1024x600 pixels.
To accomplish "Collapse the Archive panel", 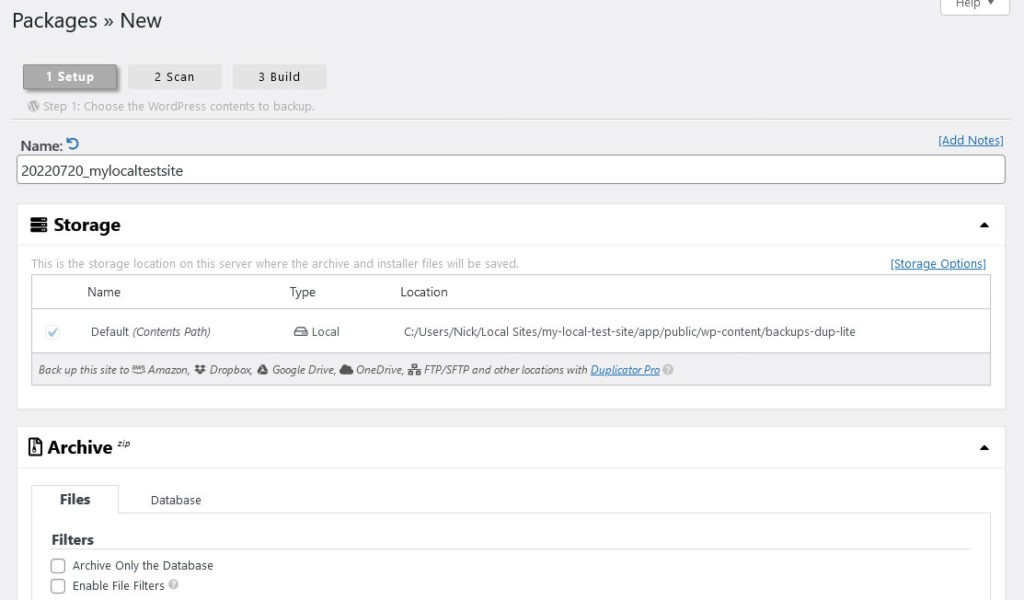I will coord(984,448).
